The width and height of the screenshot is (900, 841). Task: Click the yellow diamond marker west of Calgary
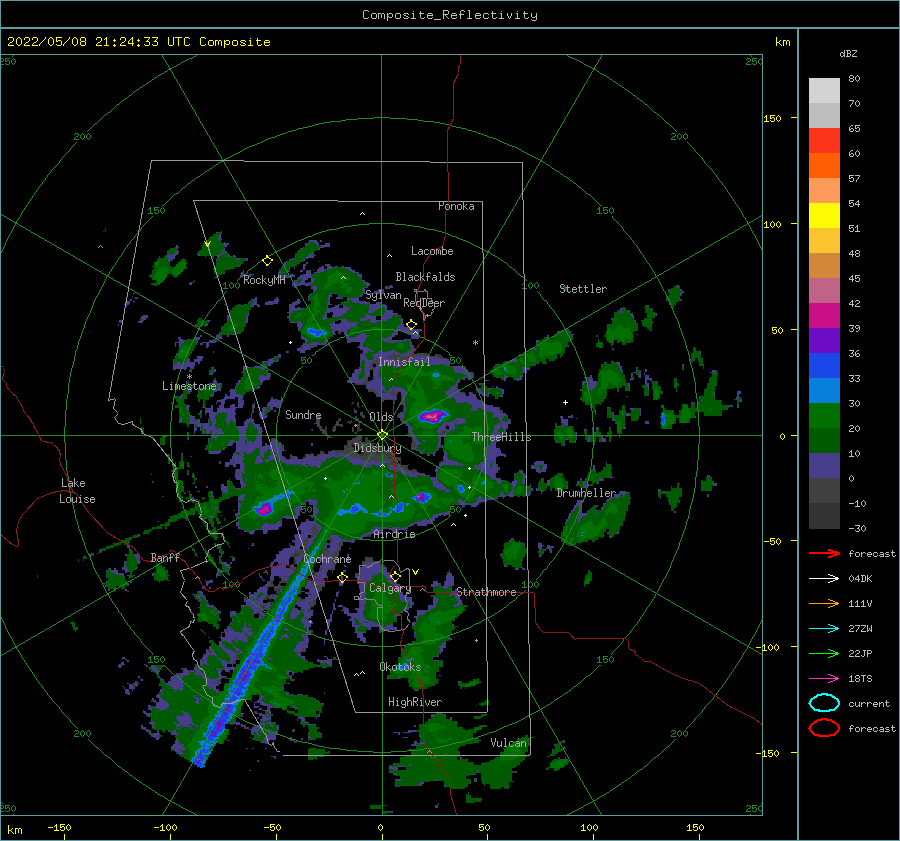tap(343, 577)
